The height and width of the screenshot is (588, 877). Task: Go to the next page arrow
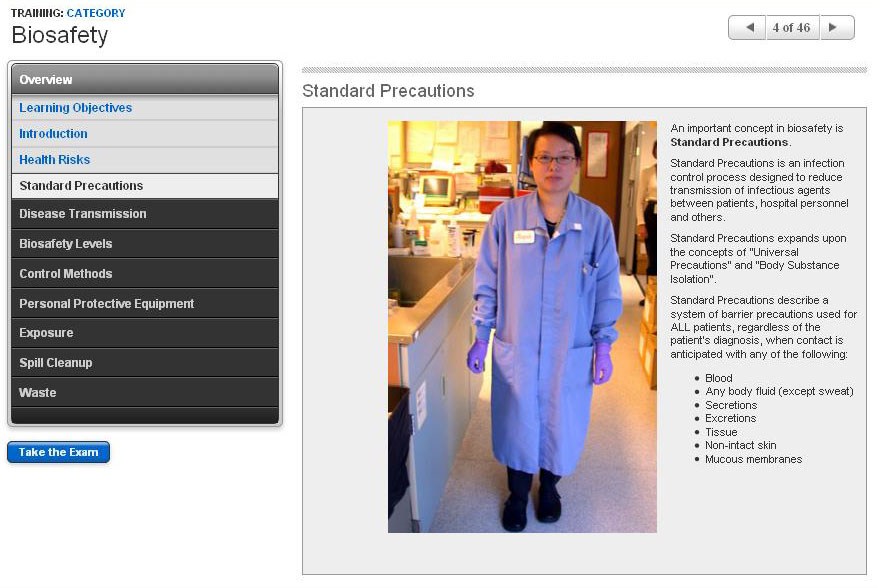[837, 28]
